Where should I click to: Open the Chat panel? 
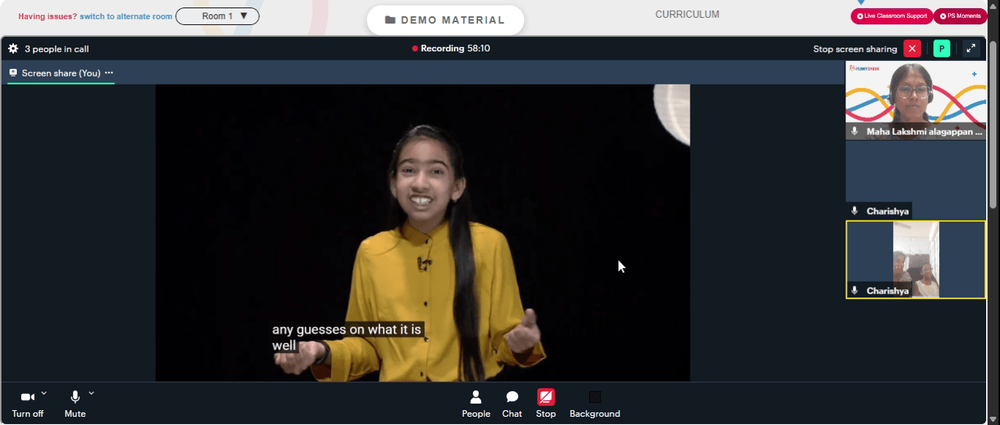(512, 404)
